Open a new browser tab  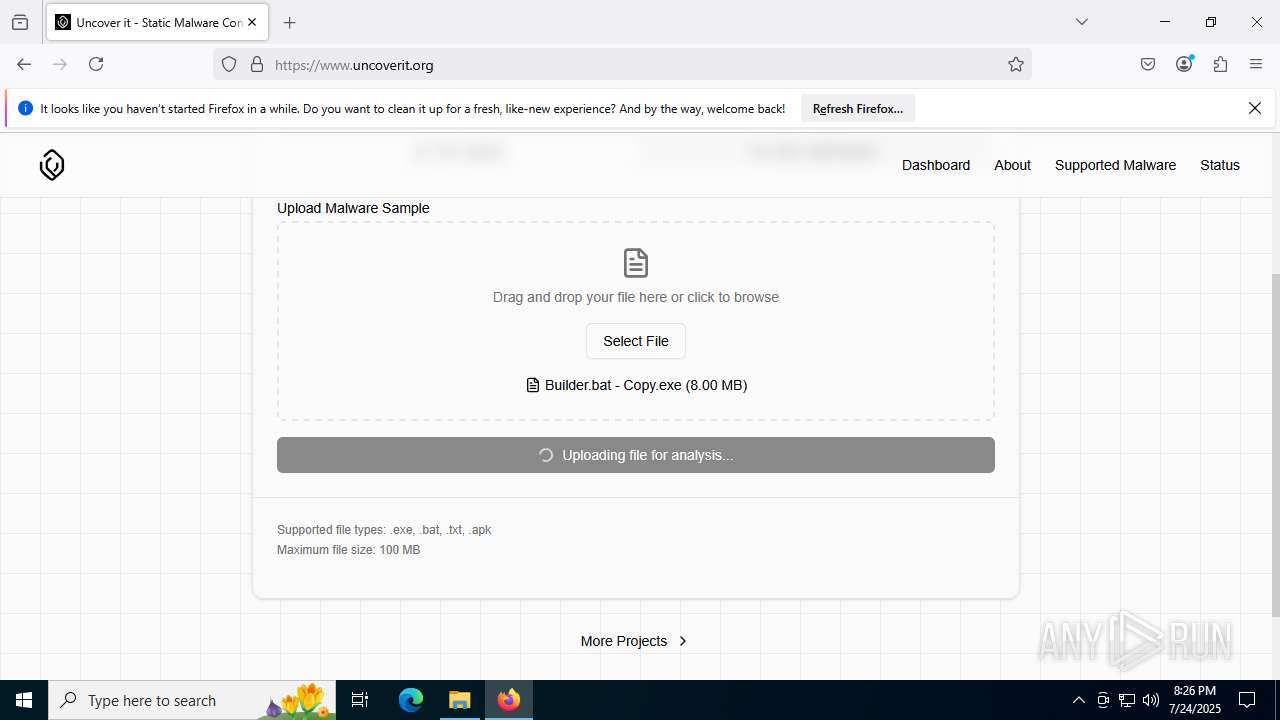[x=290, y=22]
